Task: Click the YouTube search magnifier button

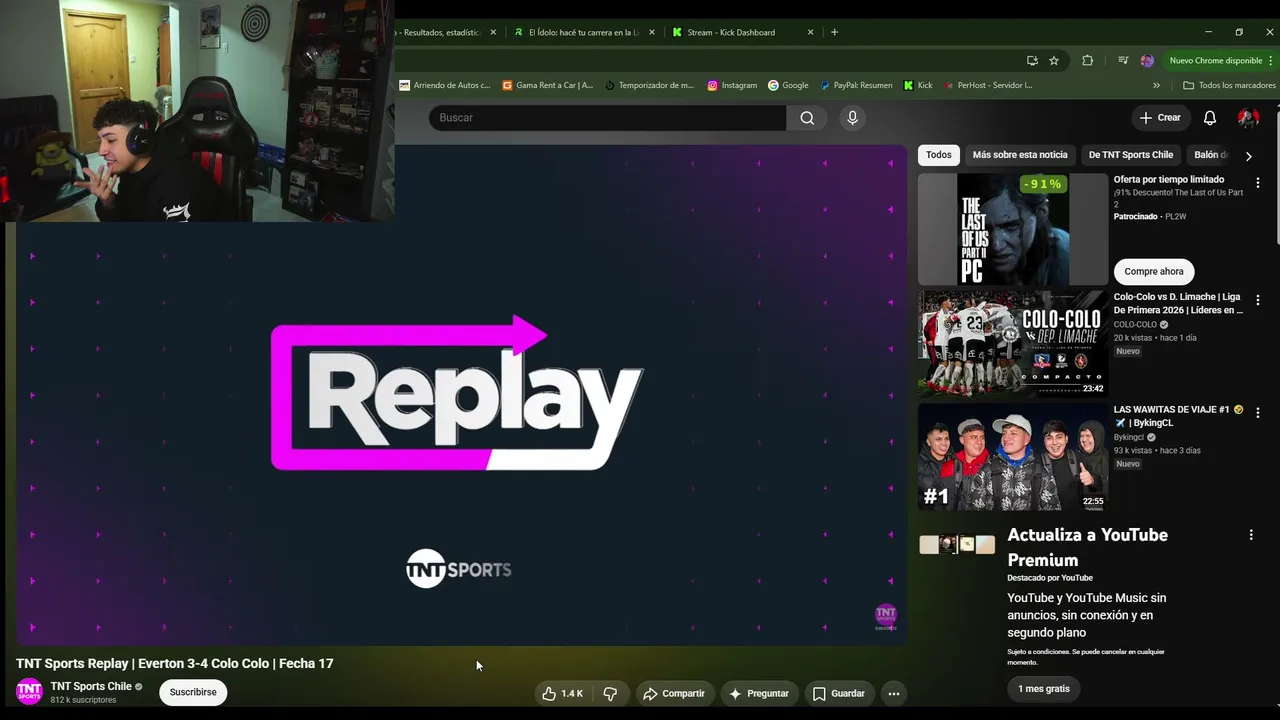Action: pos(807,118)
